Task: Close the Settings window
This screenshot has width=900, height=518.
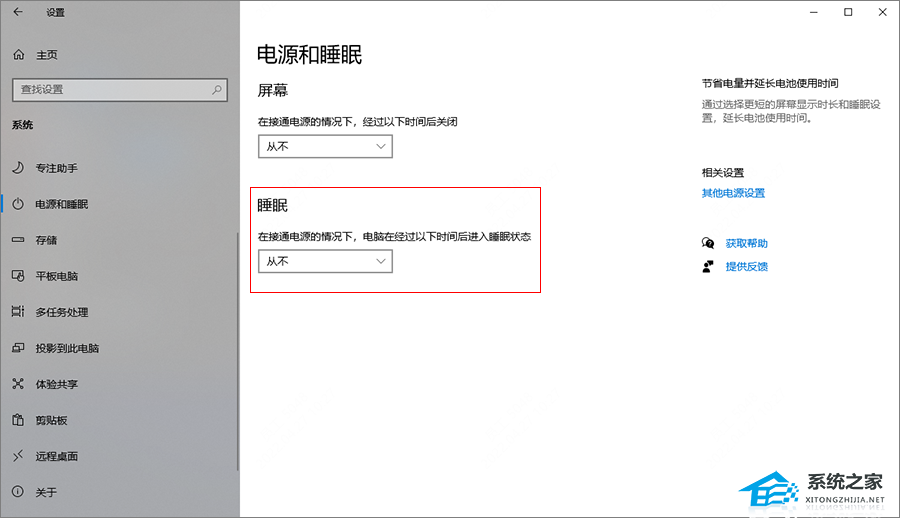Action: click(x=883, y=12)
